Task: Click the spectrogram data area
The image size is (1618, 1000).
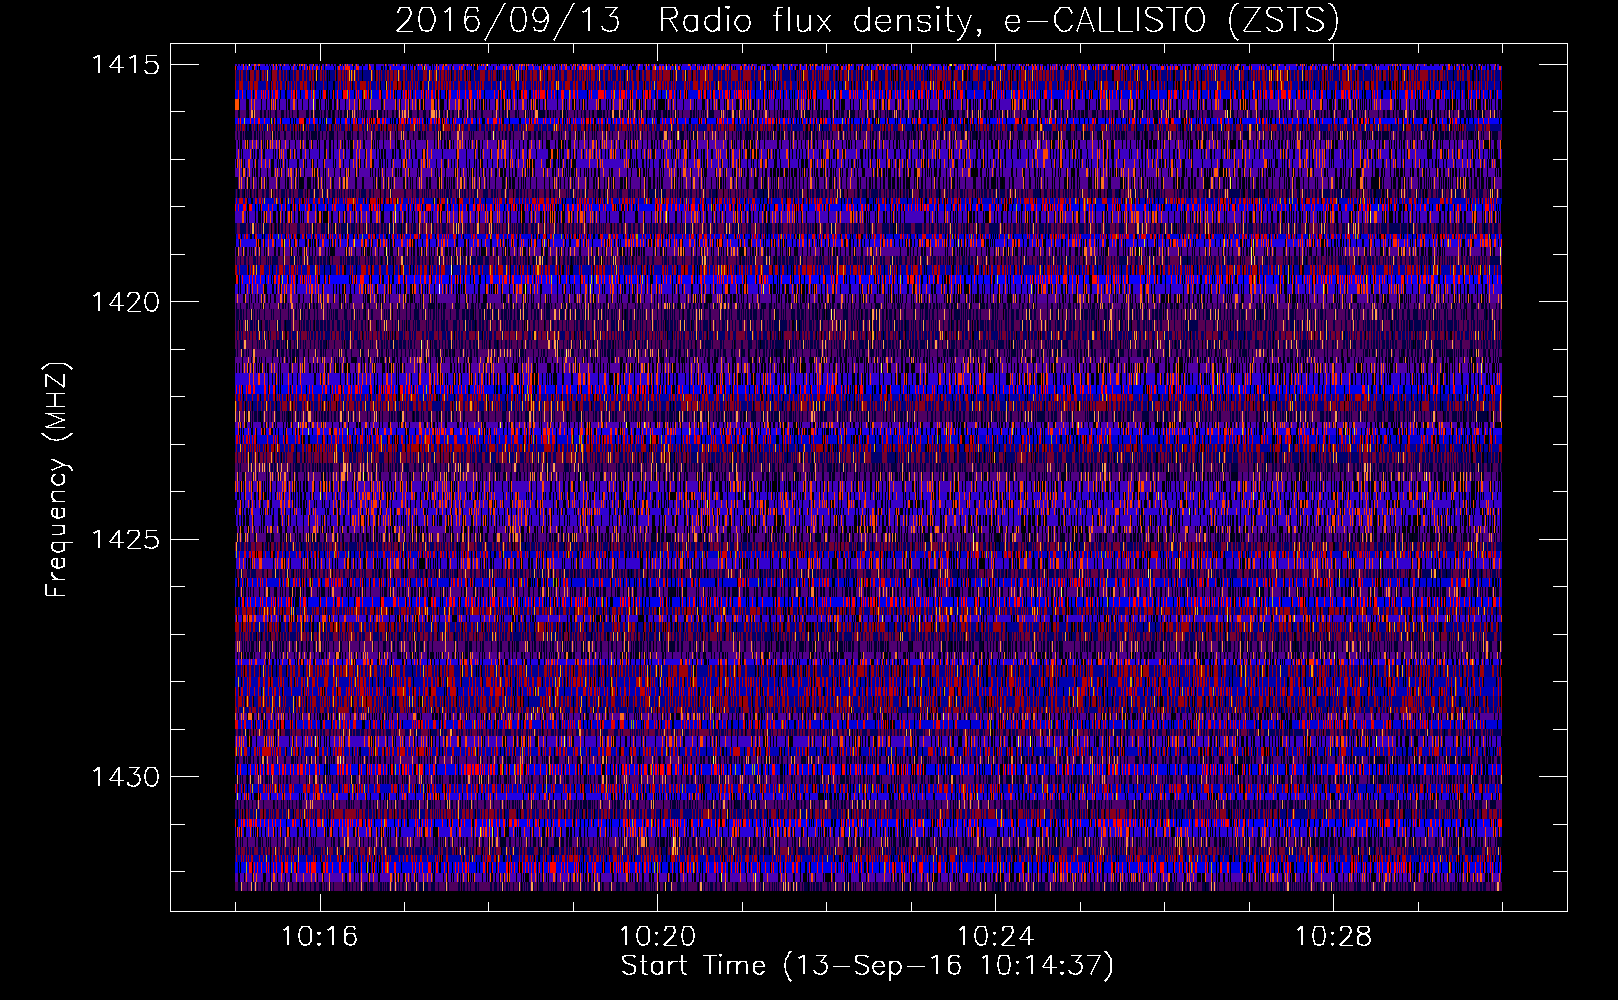Action: (x=868, y=477)
